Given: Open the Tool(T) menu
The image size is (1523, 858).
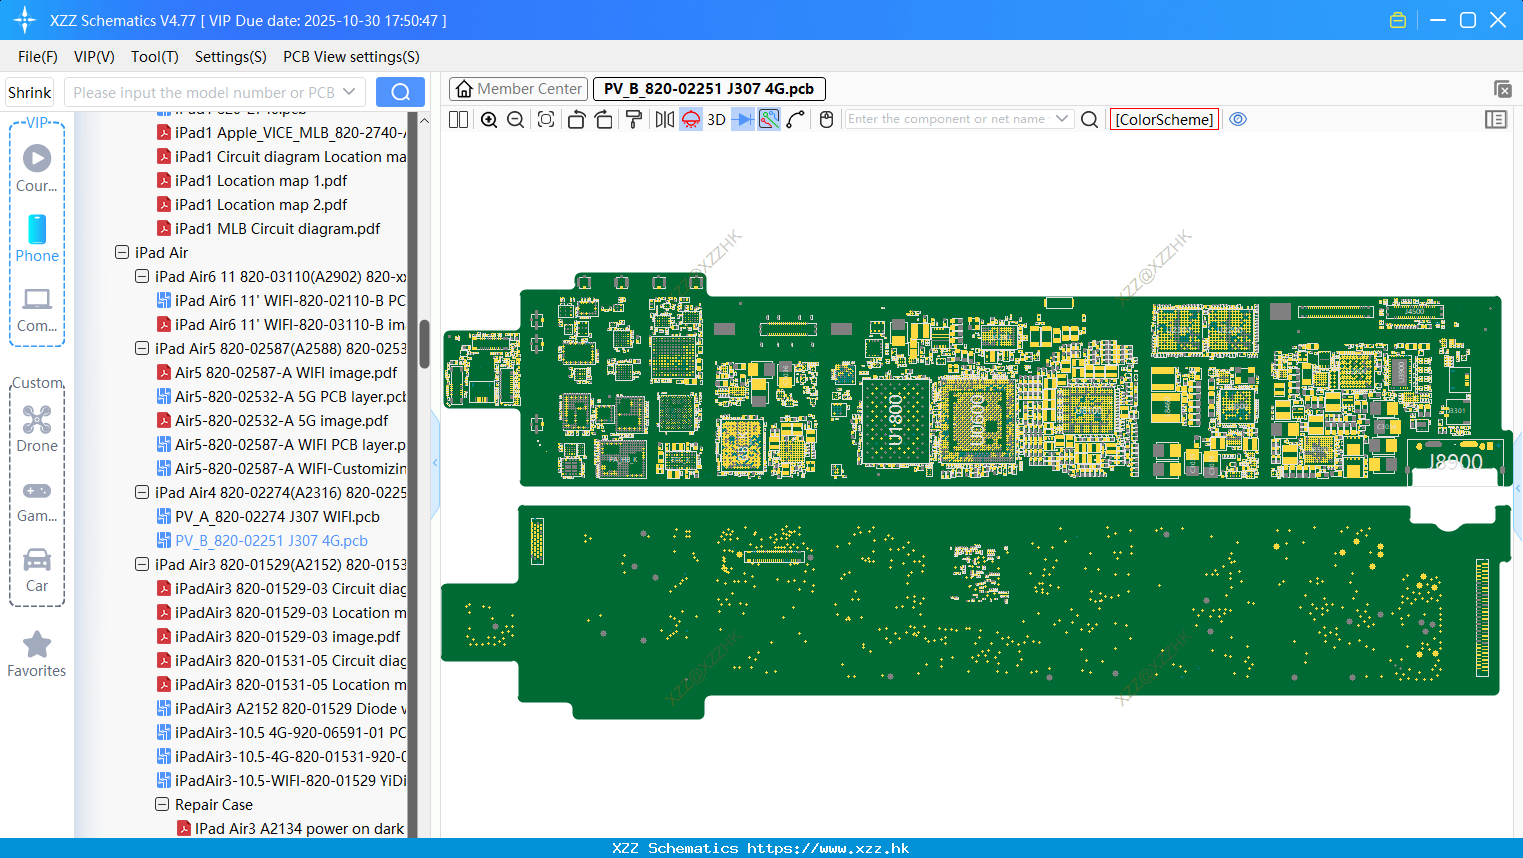Looking at the screenshot, I should pos(155,57).
